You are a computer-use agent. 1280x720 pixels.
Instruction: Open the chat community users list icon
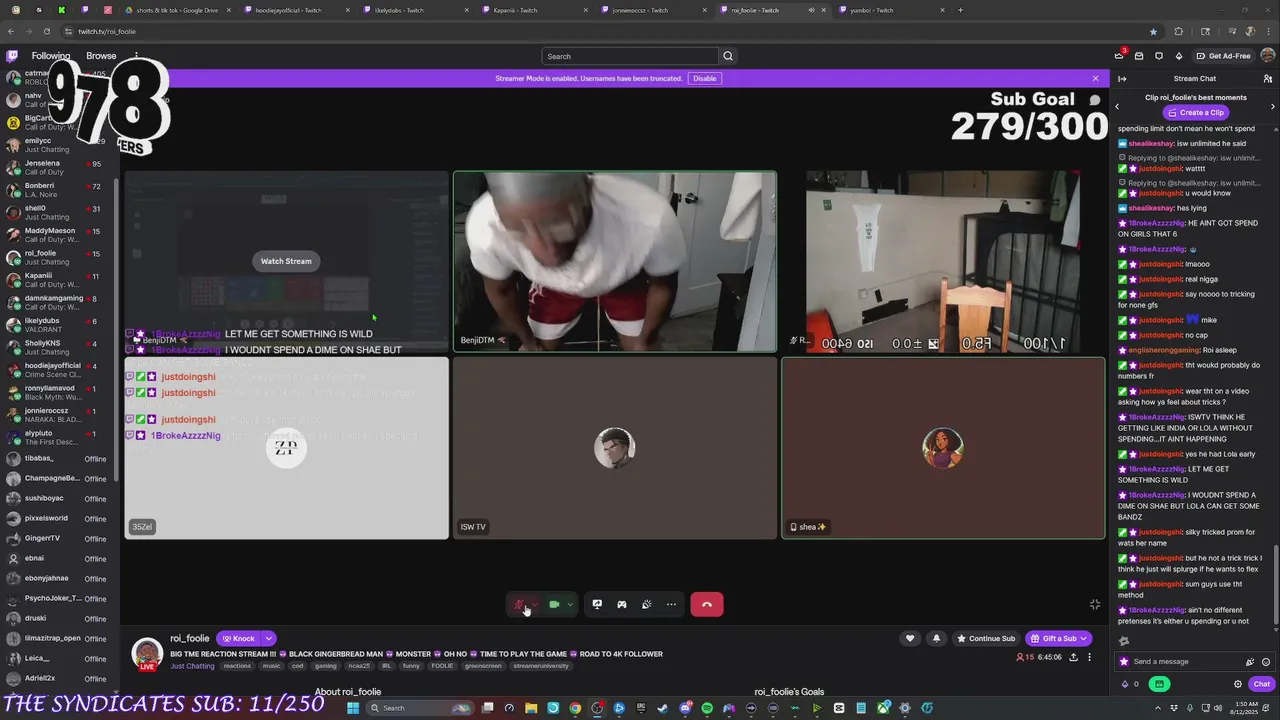point(1268,78)
